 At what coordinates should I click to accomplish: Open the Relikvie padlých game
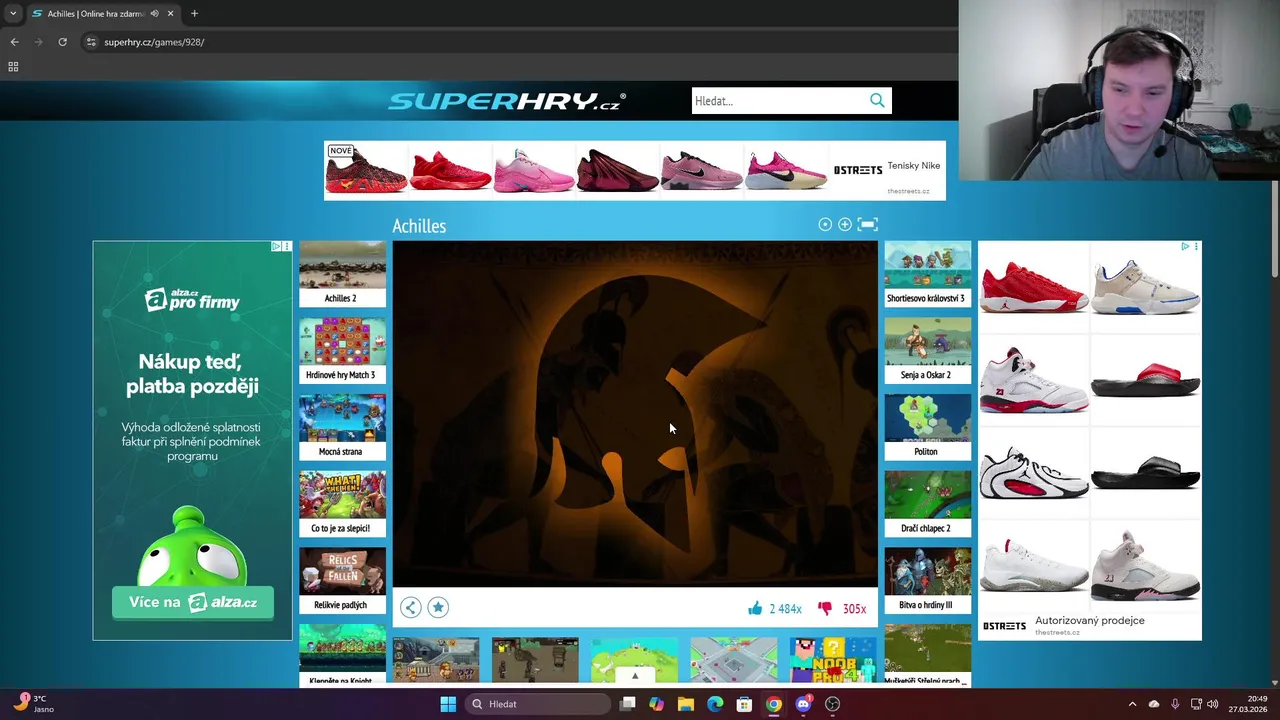point(342,581)
